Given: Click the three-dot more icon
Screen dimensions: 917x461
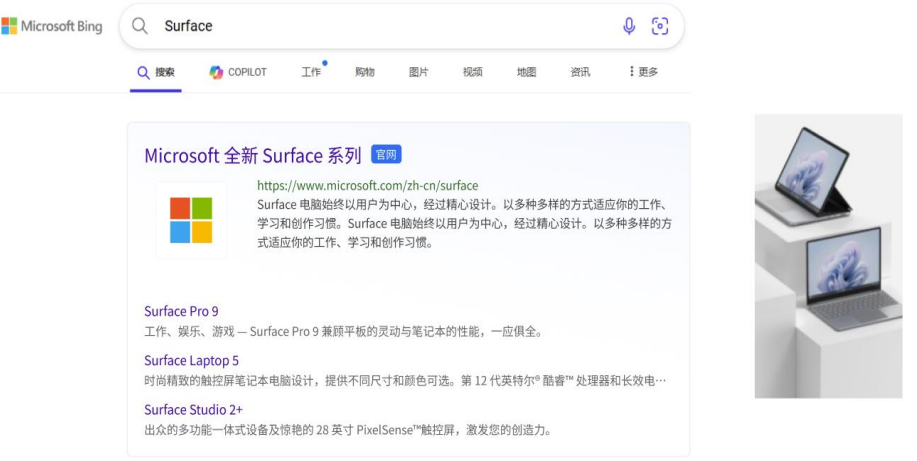Looking at the screenshot, I should pyautogui.click(x=632, y=71).
